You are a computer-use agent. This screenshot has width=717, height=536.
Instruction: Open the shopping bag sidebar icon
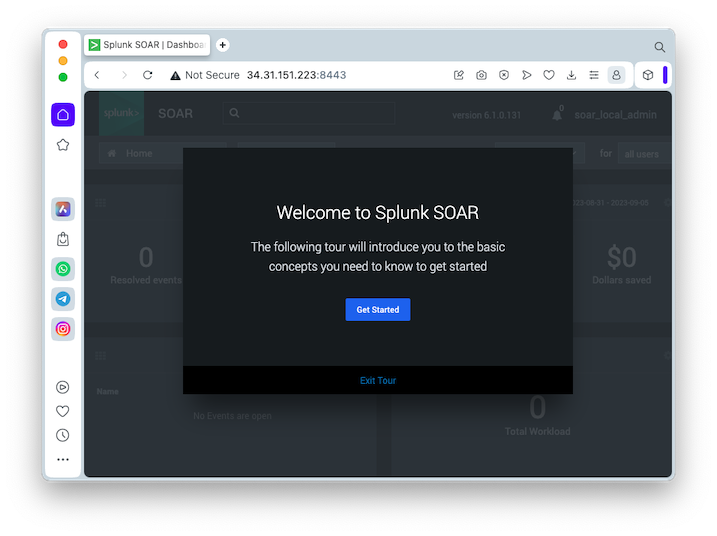63,239
